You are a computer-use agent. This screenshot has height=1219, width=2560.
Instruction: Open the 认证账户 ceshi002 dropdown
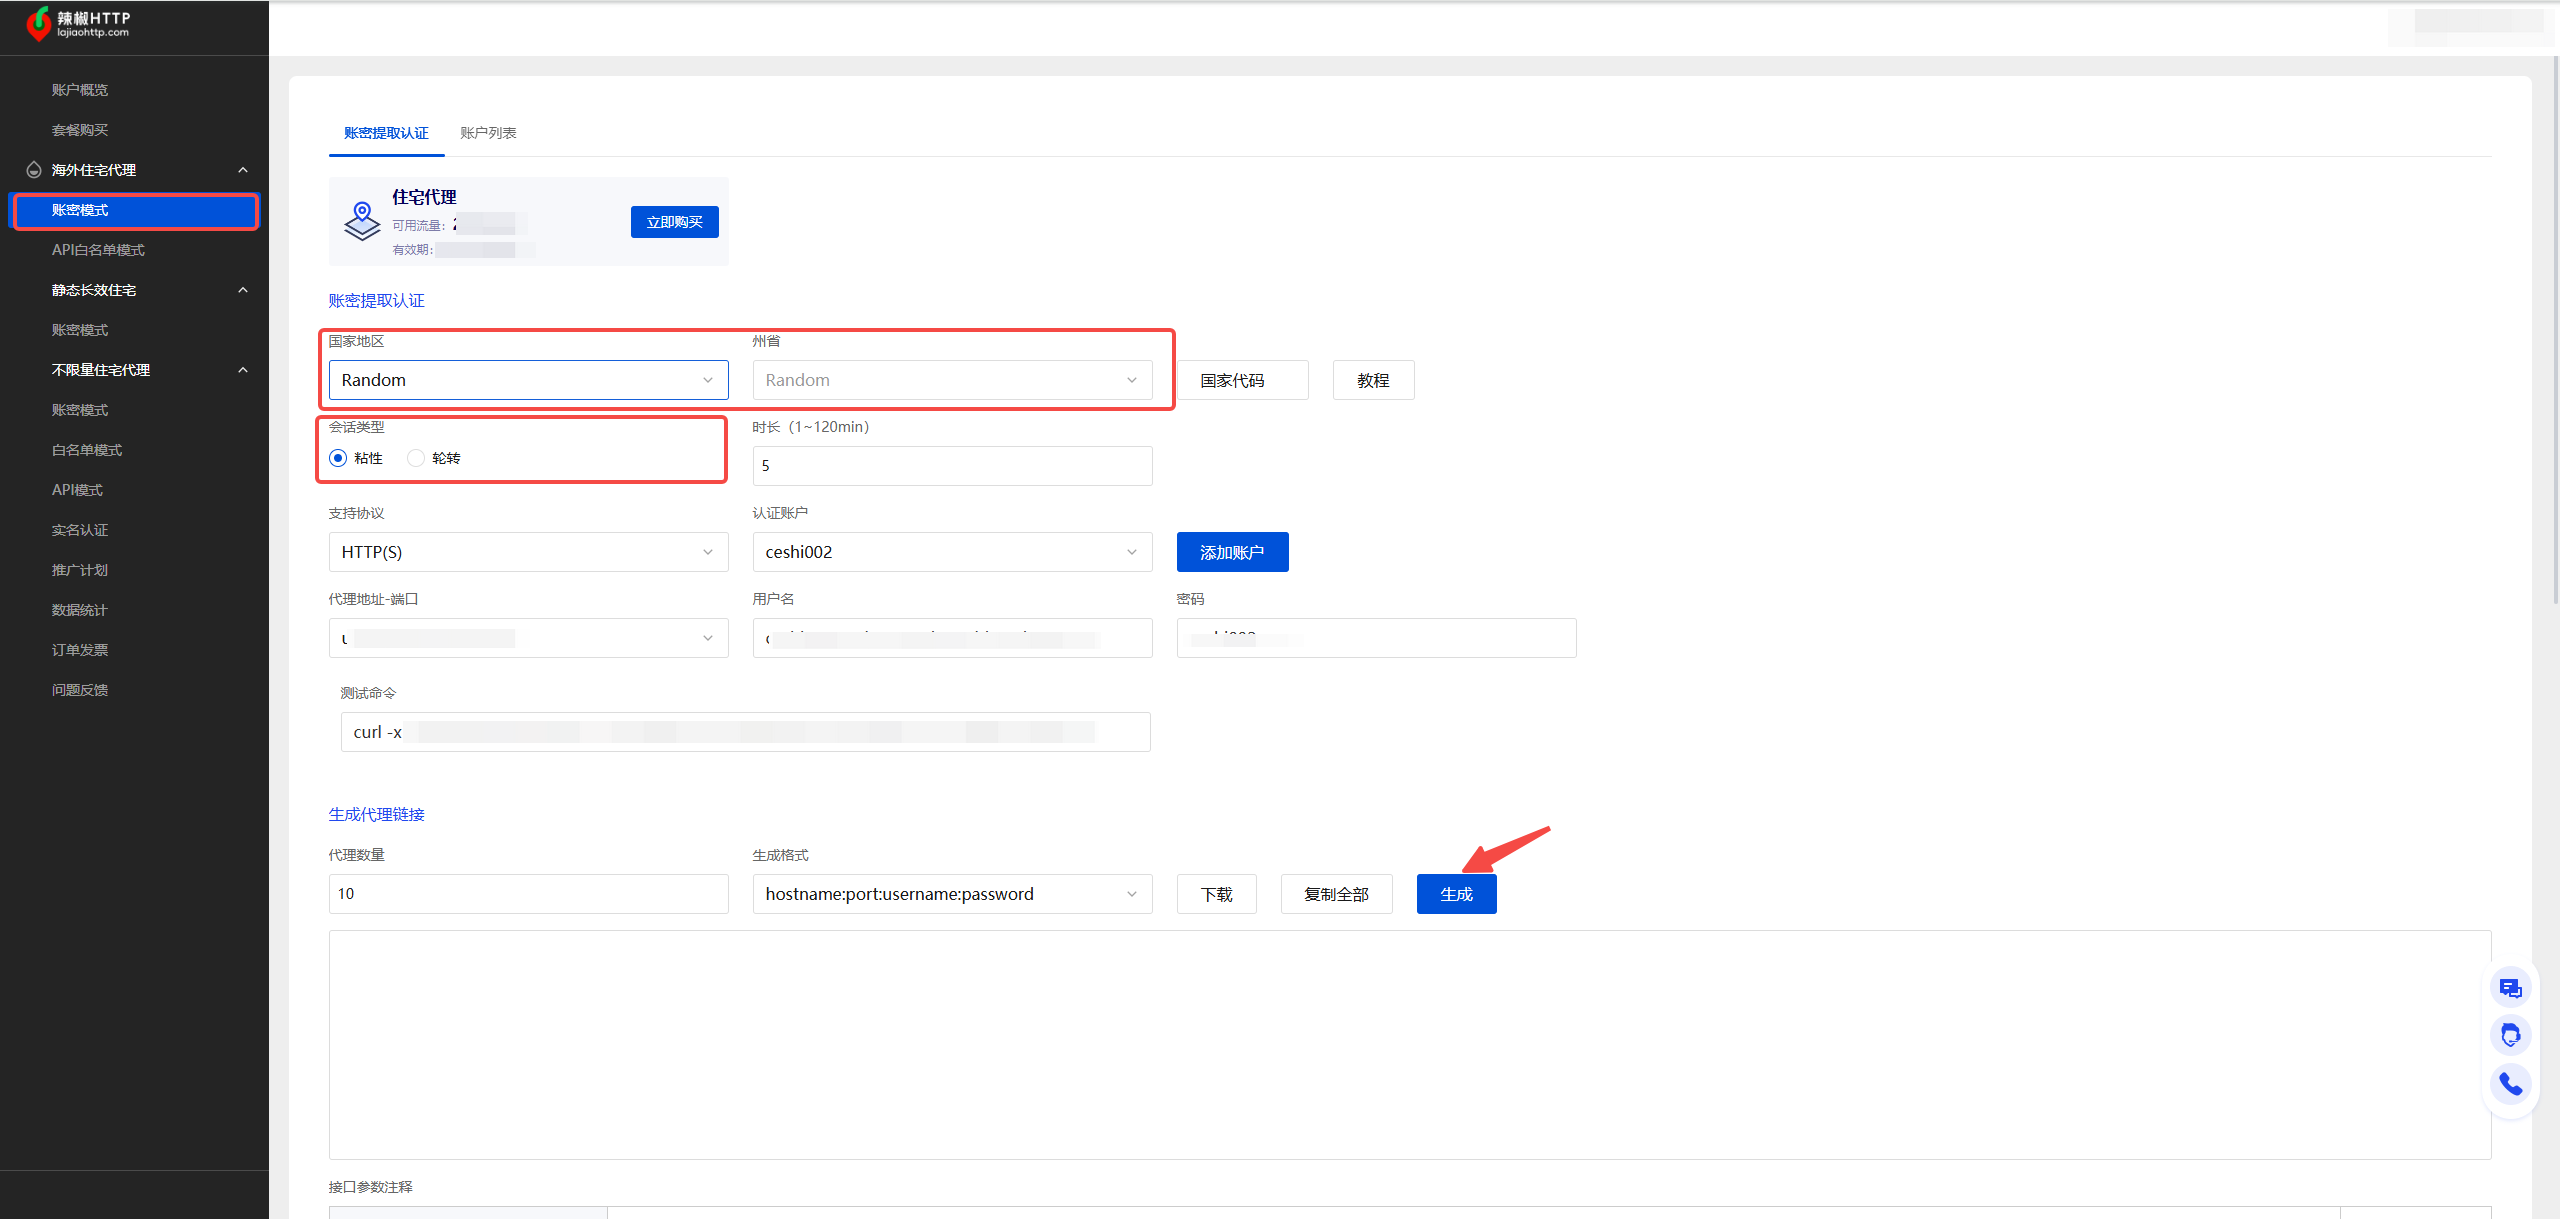pos(952,552)
